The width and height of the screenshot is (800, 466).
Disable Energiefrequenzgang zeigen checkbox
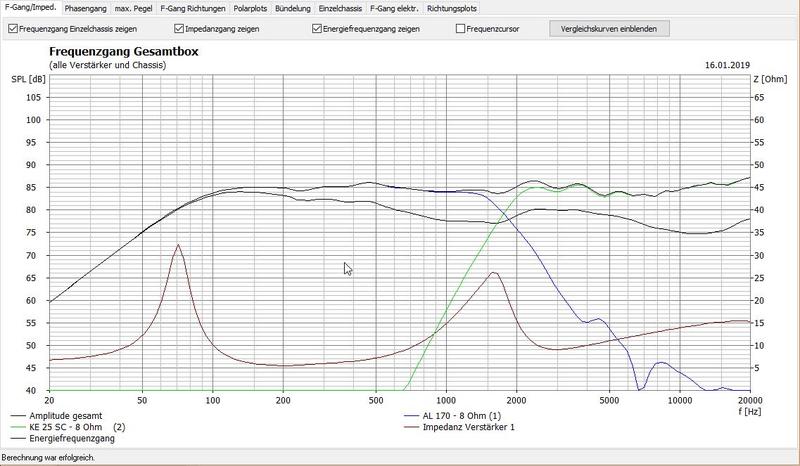pos(317,29)
